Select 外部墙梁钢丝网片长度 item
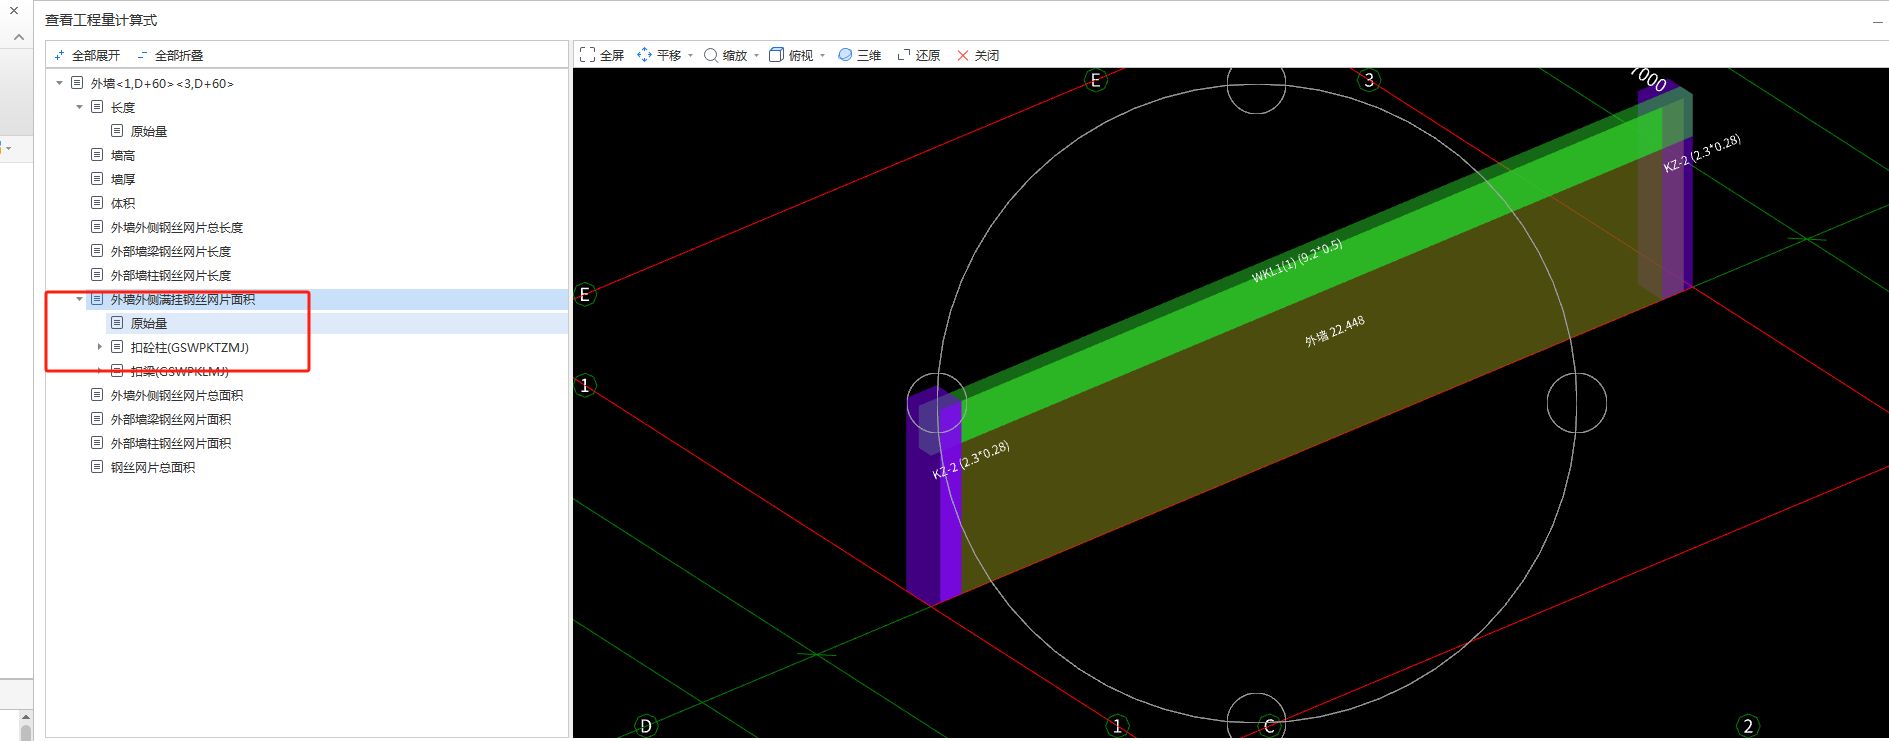1889x741 pixels. pos(171,251)
